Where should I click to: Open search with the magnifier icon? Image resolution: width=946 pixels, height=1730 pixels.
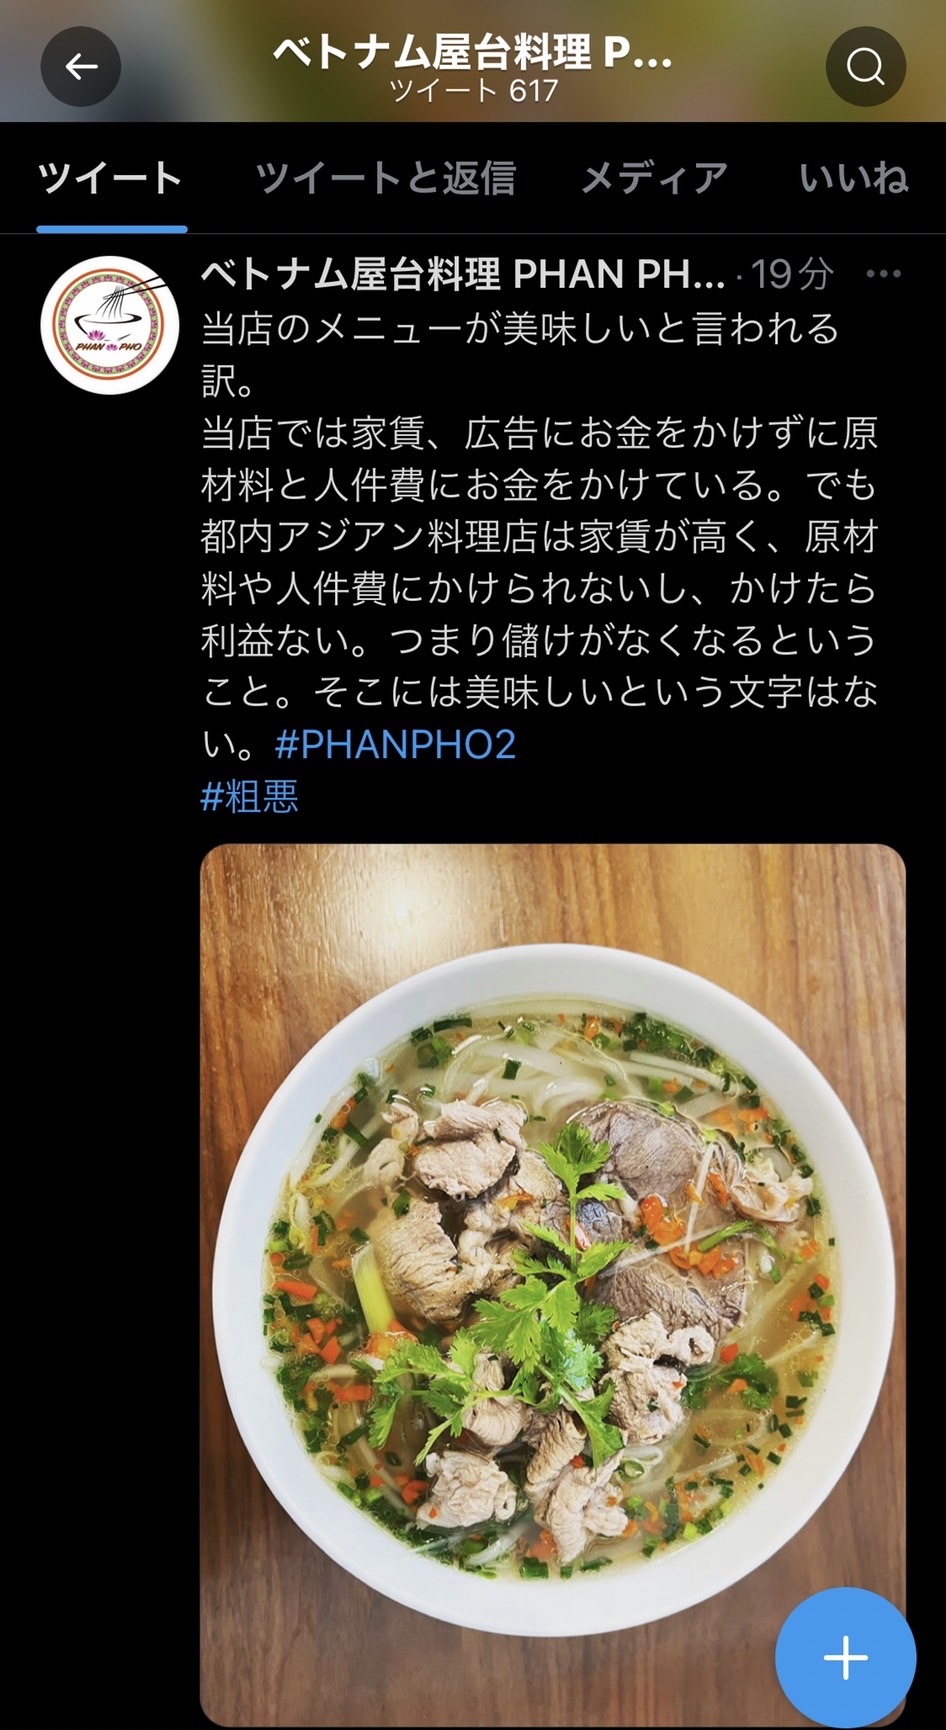865,67
